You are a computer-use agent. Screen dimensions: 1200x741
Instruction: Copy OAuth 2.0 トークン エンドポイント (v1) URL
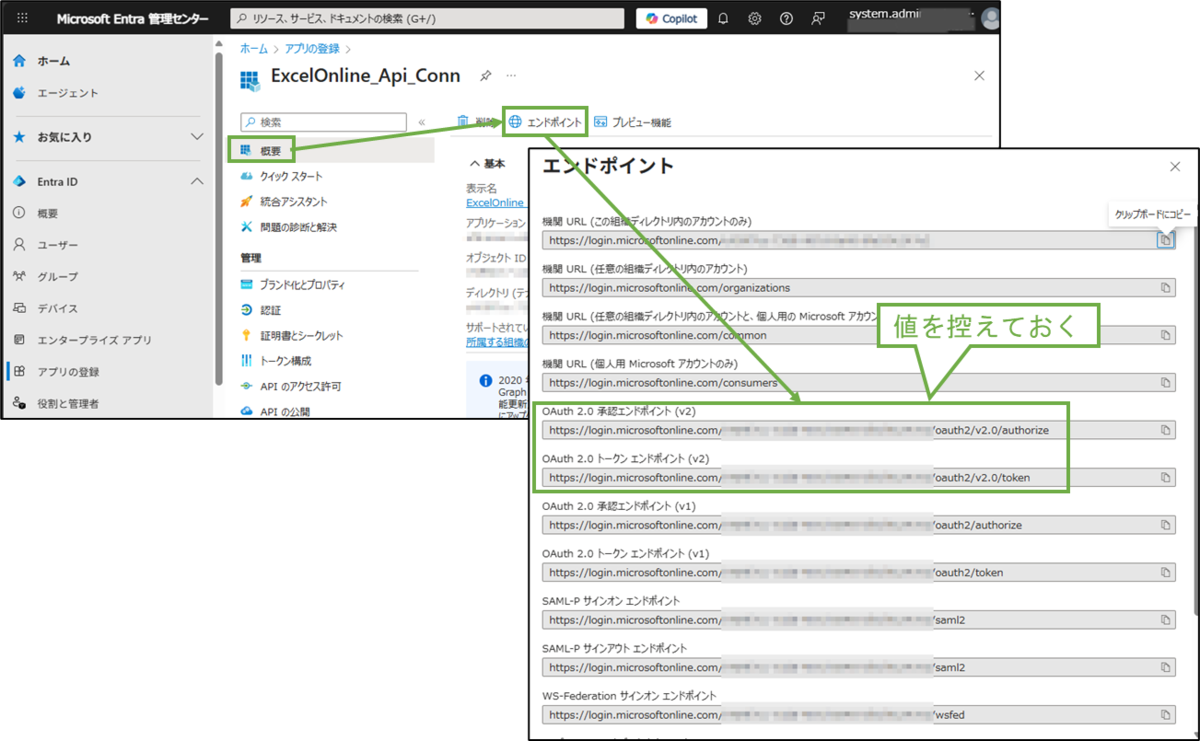point(1165,573)
